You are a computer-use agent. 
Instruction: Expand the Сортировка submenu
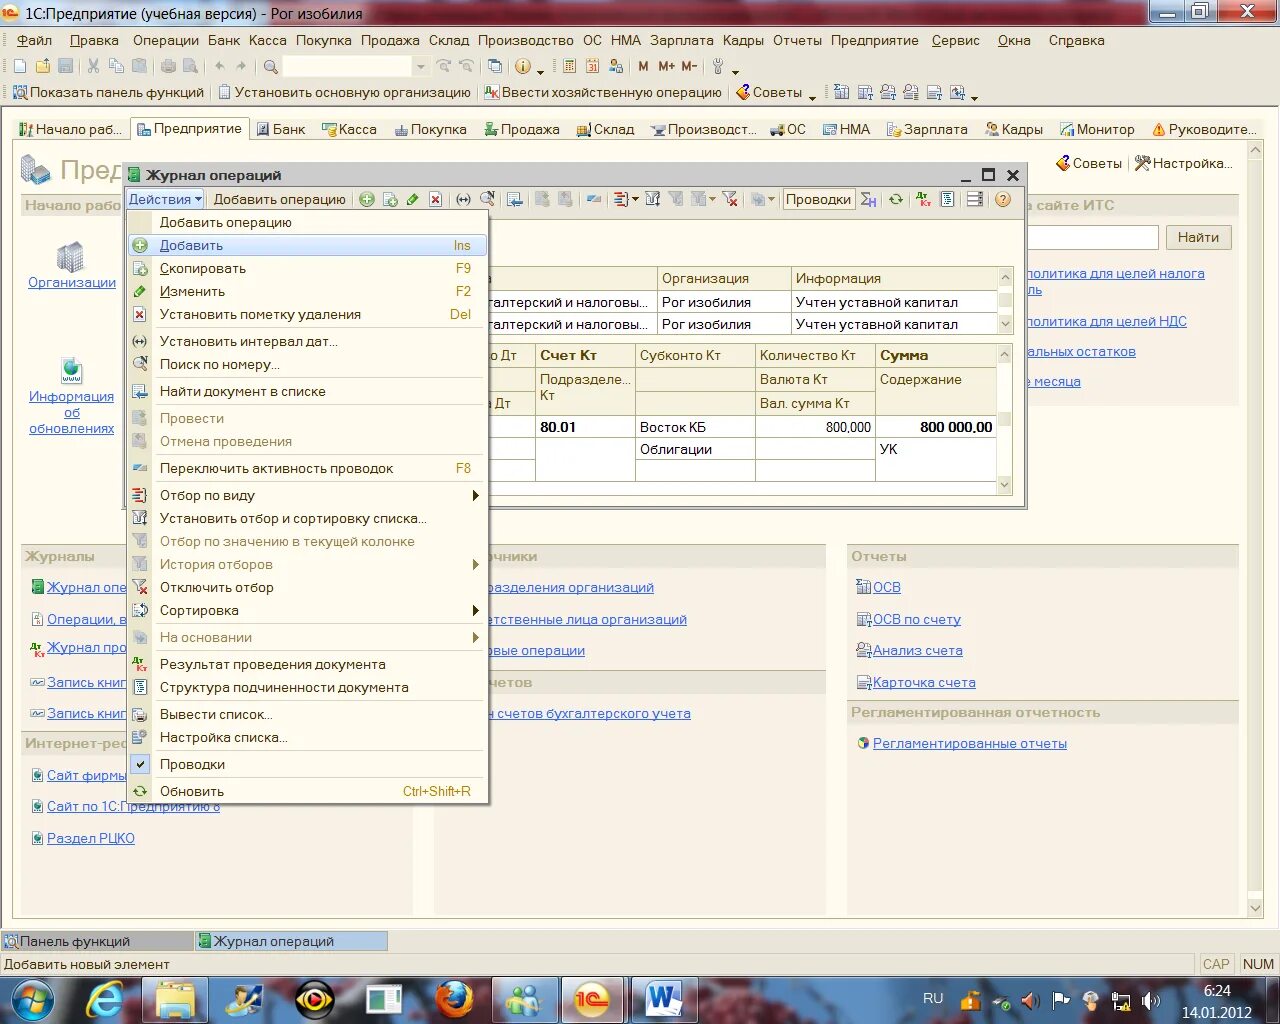pyautogui.click(x=308, y=610)
